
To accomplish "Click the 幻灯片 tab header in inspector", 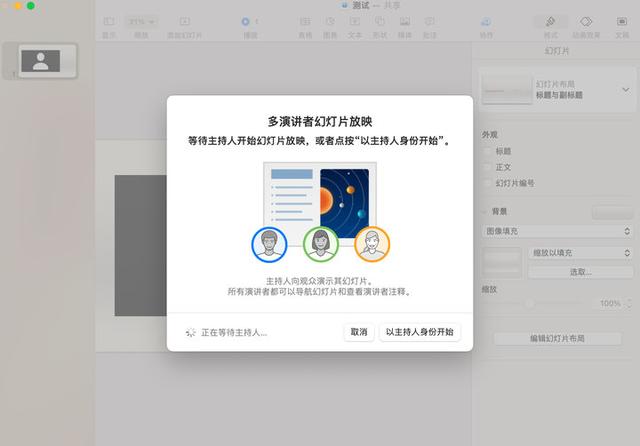I will point(557,51).
